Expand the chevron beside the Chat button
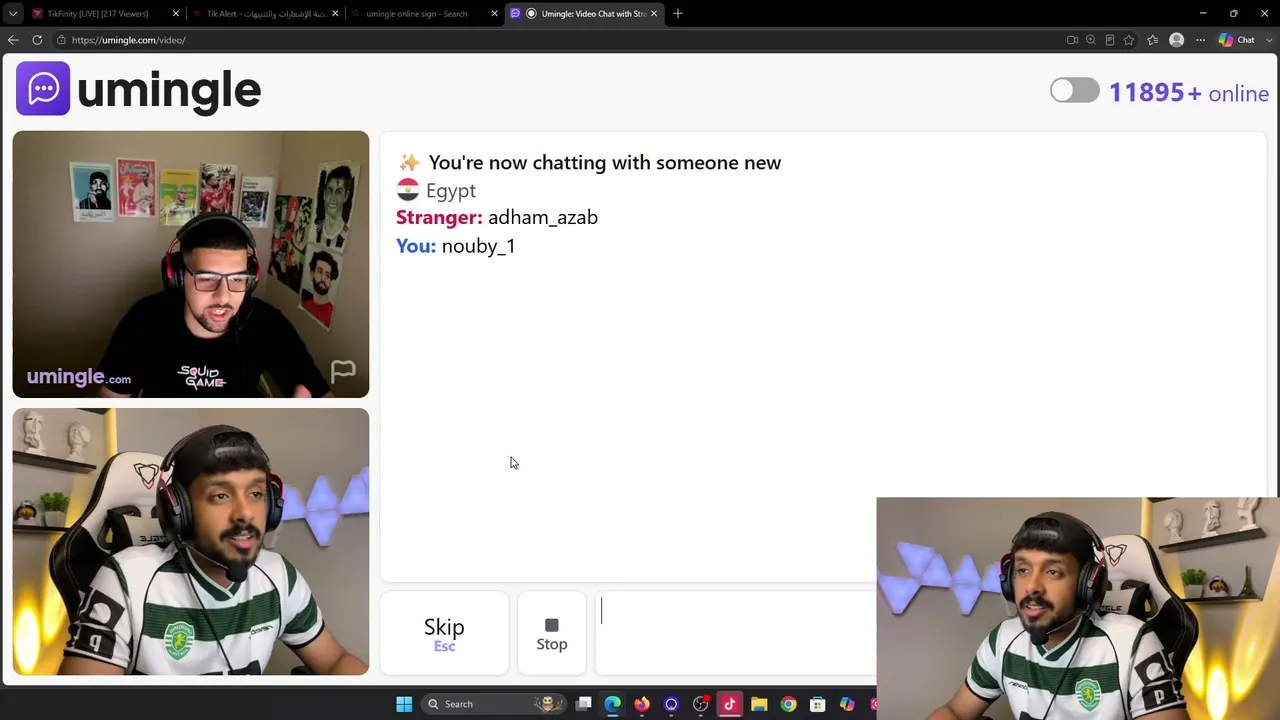Viewport: 1280px width, 720px height. coord(1267,40)
